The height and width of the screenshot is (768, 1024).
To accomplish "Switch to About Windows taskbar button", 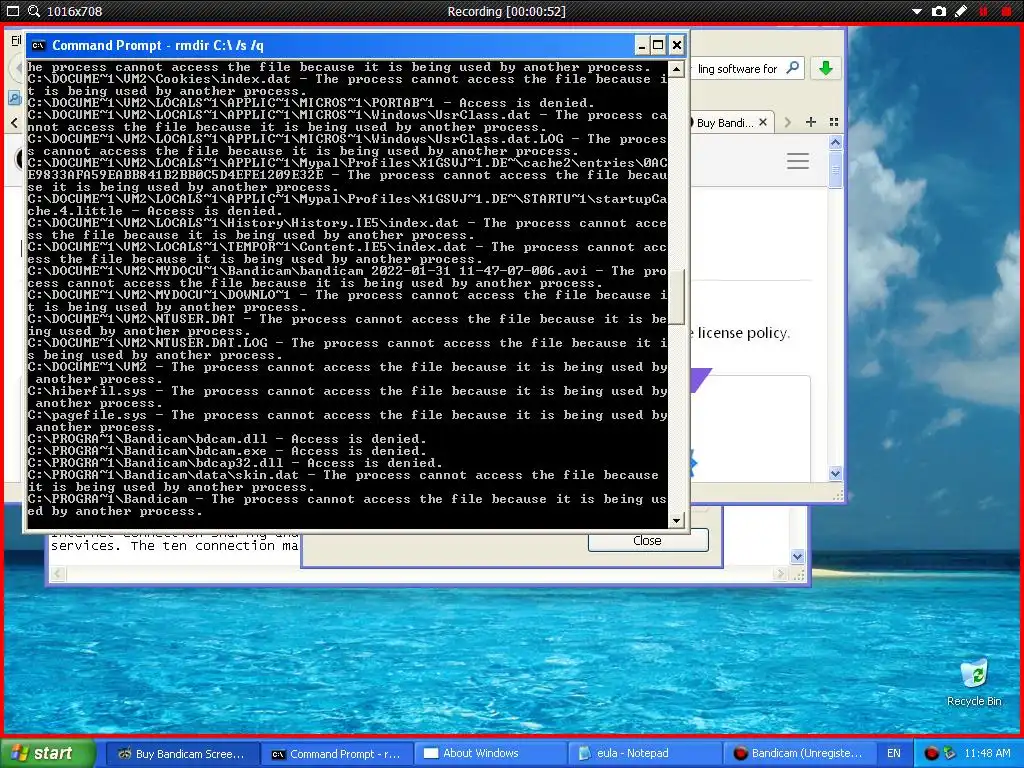I will (x=491, y=754).
